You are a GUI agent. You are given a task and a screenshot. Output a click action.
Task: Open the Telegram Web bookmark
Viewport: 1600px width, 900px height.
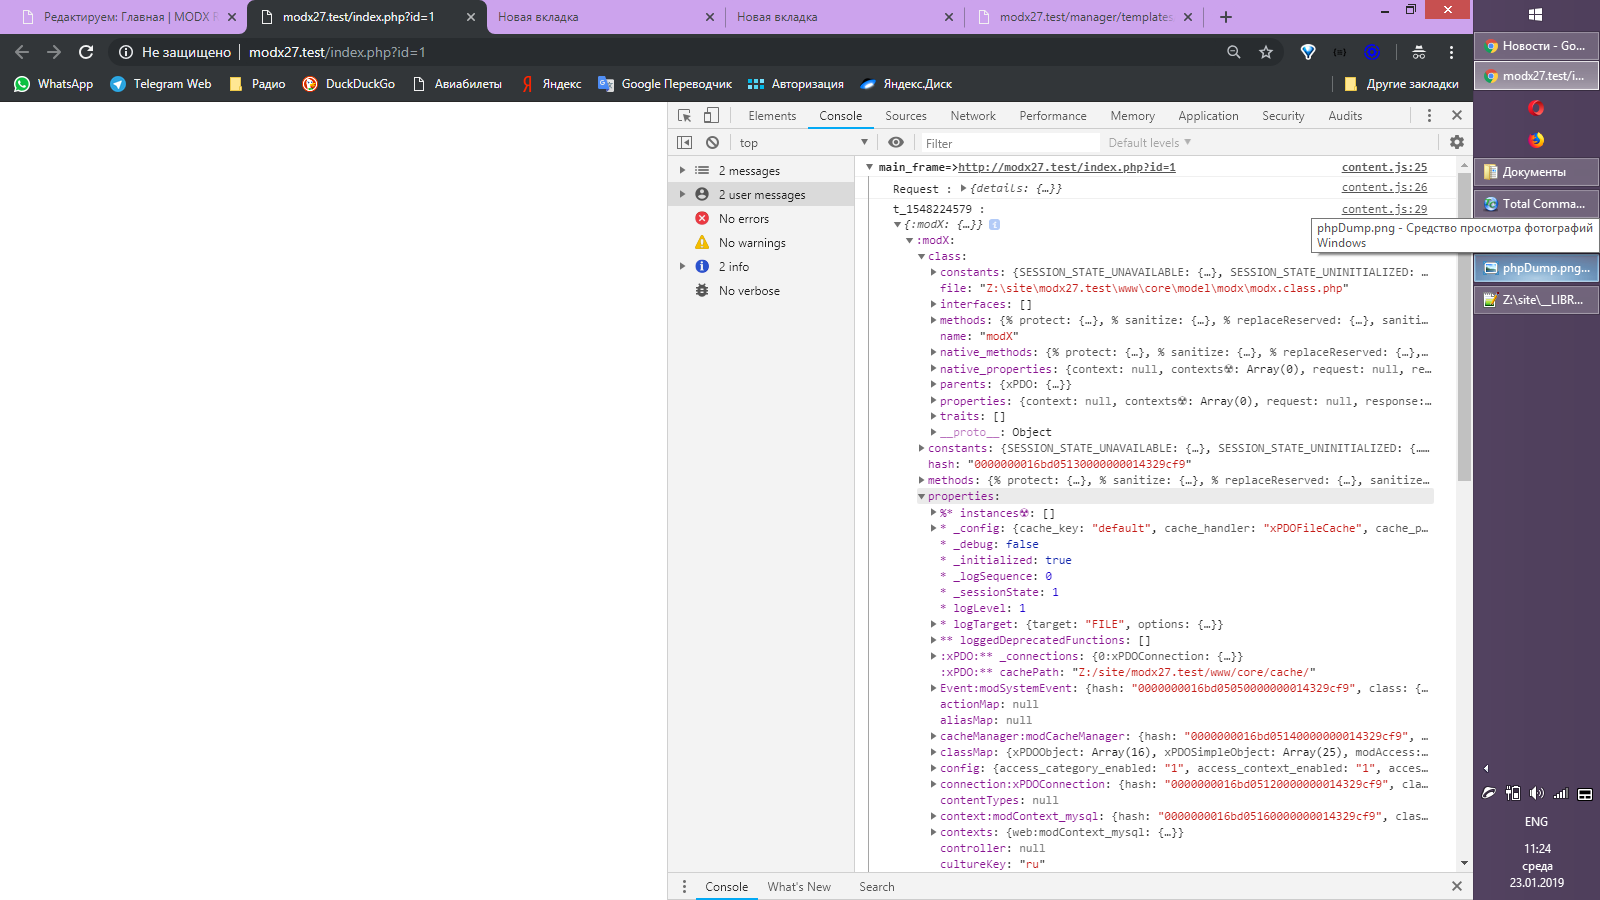(x=161, y=84)
